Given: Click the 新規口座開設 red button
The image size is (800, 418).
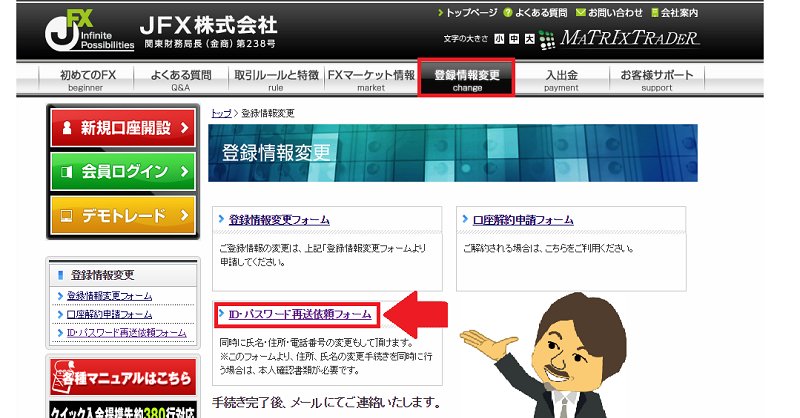Looking at the screenshot, I should (123, 128).
